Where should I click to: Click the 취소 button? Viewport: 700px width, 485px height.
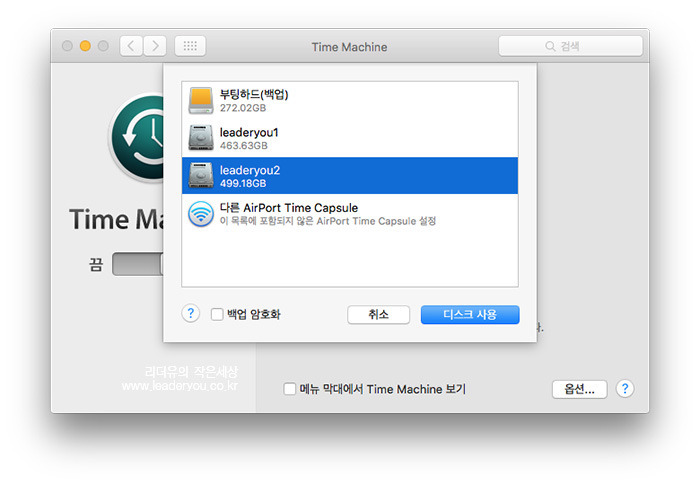(378, 314)
